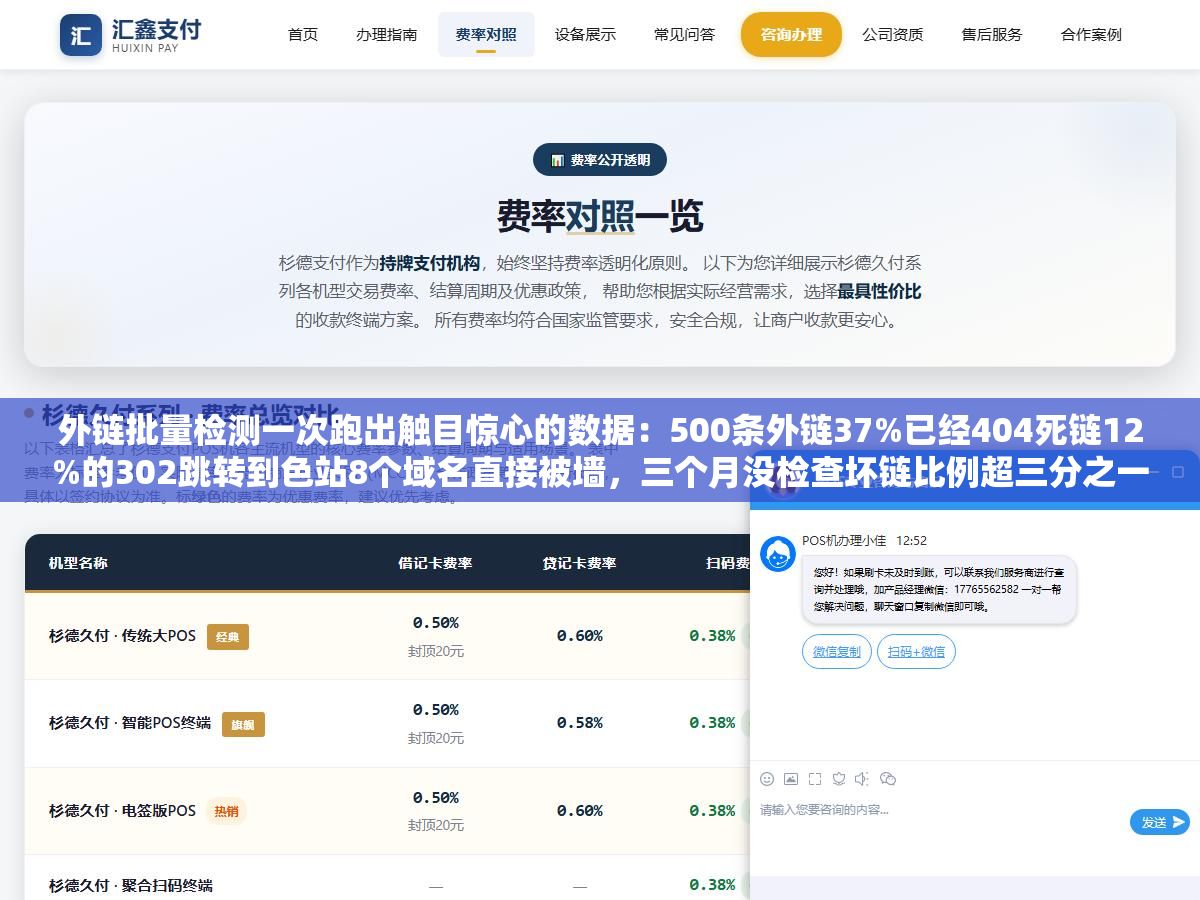Viewport: 1200px width, 900px height.
Task: Open the 常见问答 nav item
Action: [685, 34]
